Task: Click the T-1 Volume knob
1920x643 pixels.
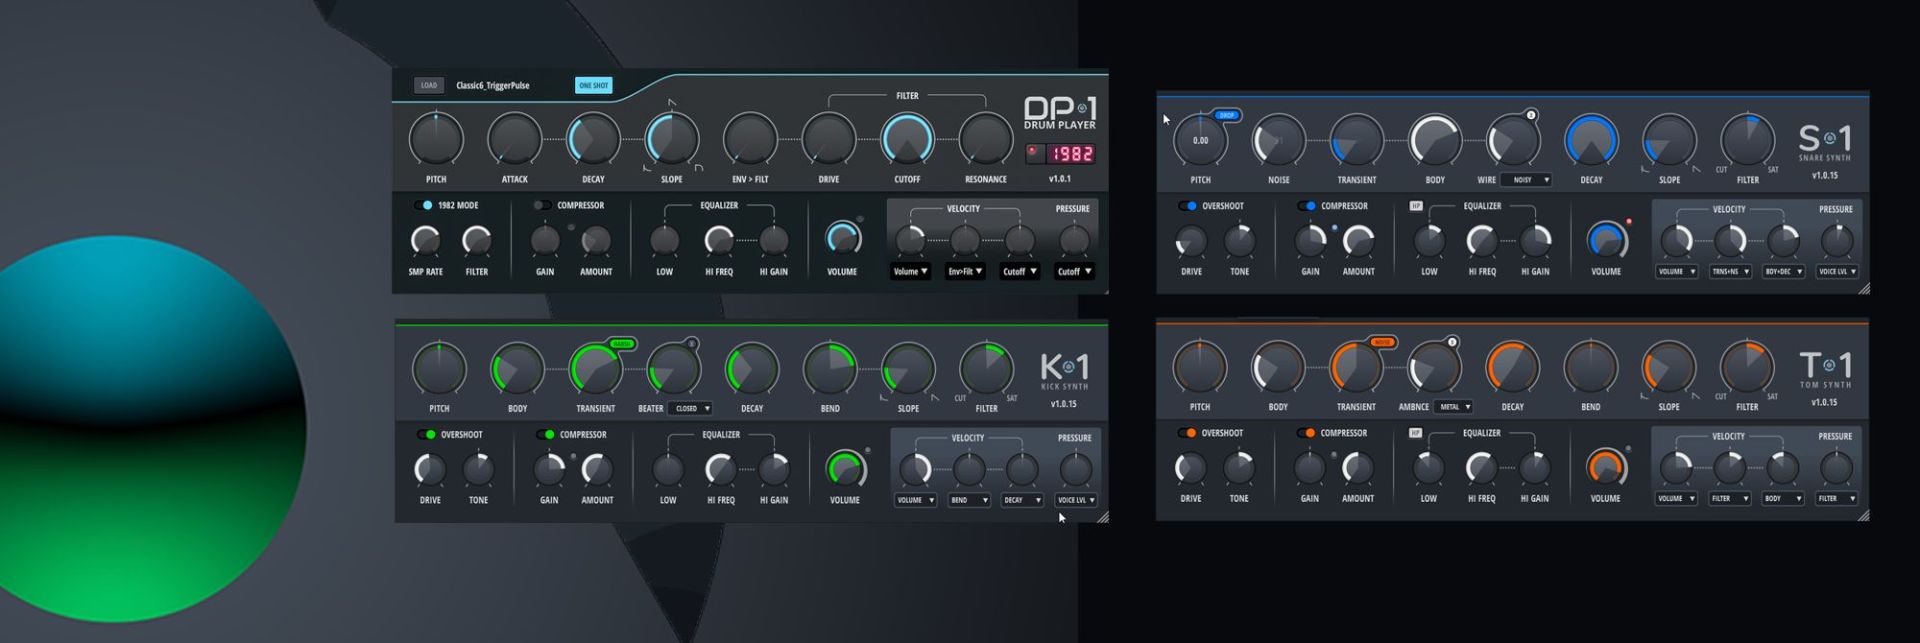Action: (1606, 467)
